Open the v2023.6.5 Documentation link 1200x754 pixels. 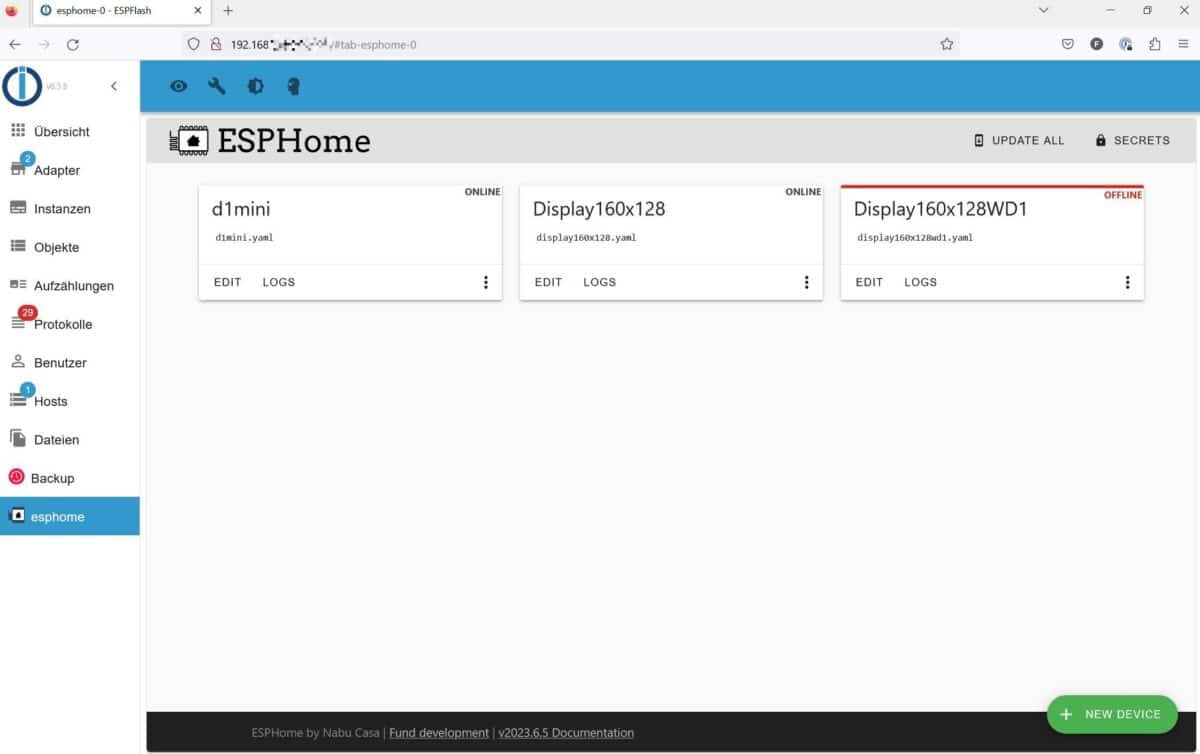[x=566, y=732]
